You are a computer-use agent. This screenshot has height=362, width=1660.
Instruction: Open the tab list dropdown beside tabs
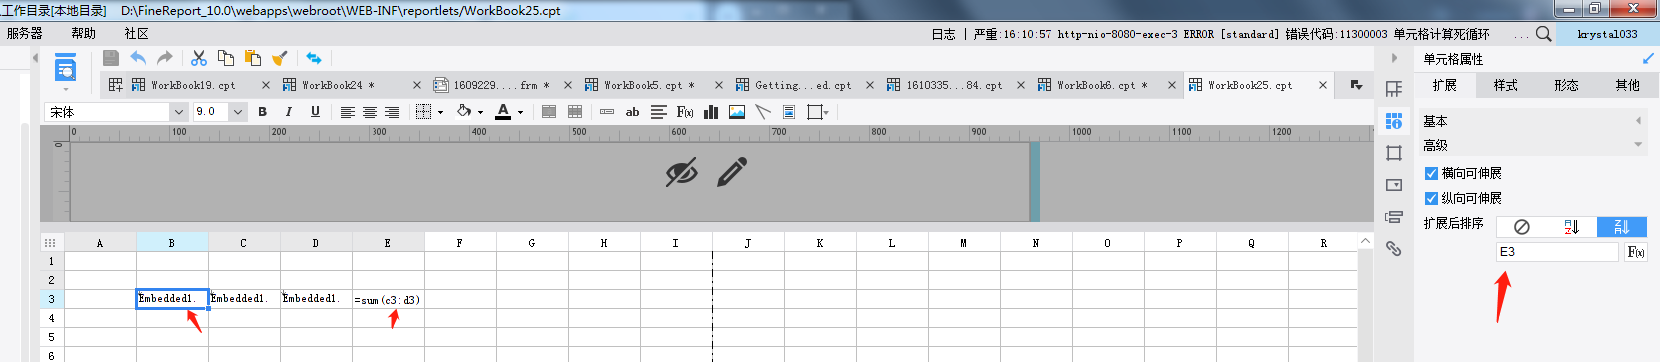[x=1356, y=85]
